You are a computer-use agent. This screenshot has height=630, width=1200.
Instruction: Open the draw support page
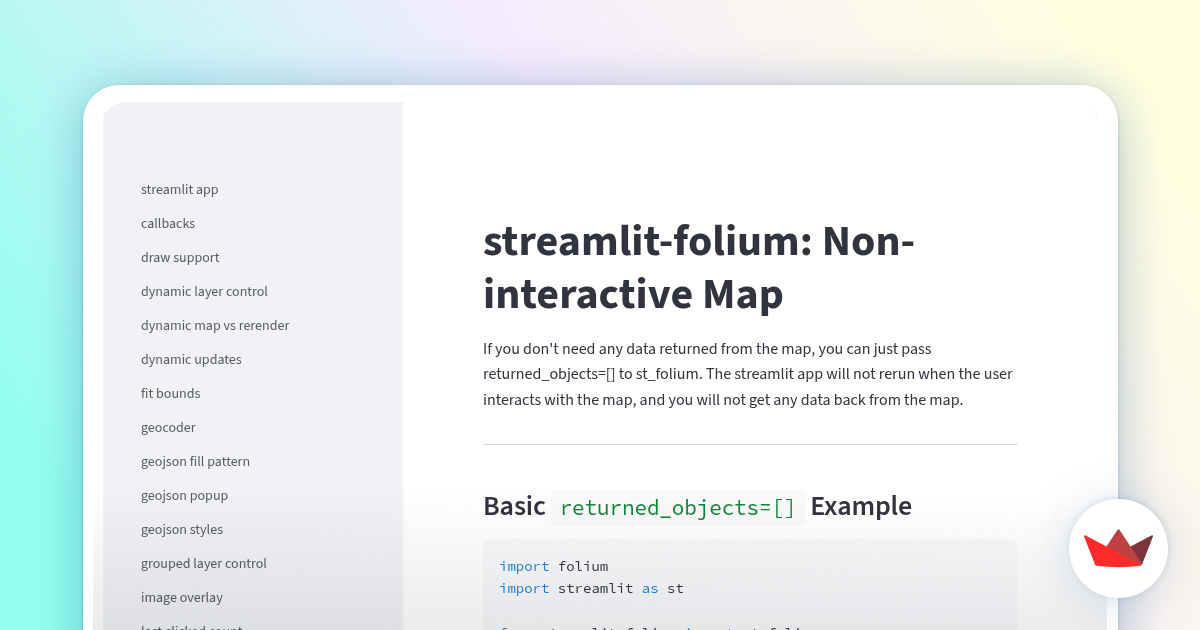180,257
